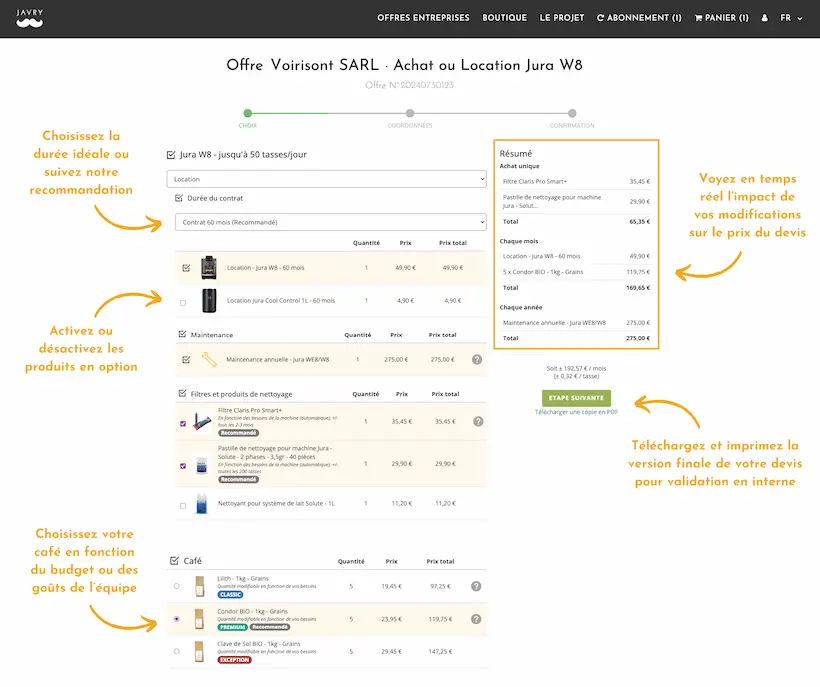Open the Contrat 60 mois dropdown
Screen dimensions: 820x687
click(331, 222)
